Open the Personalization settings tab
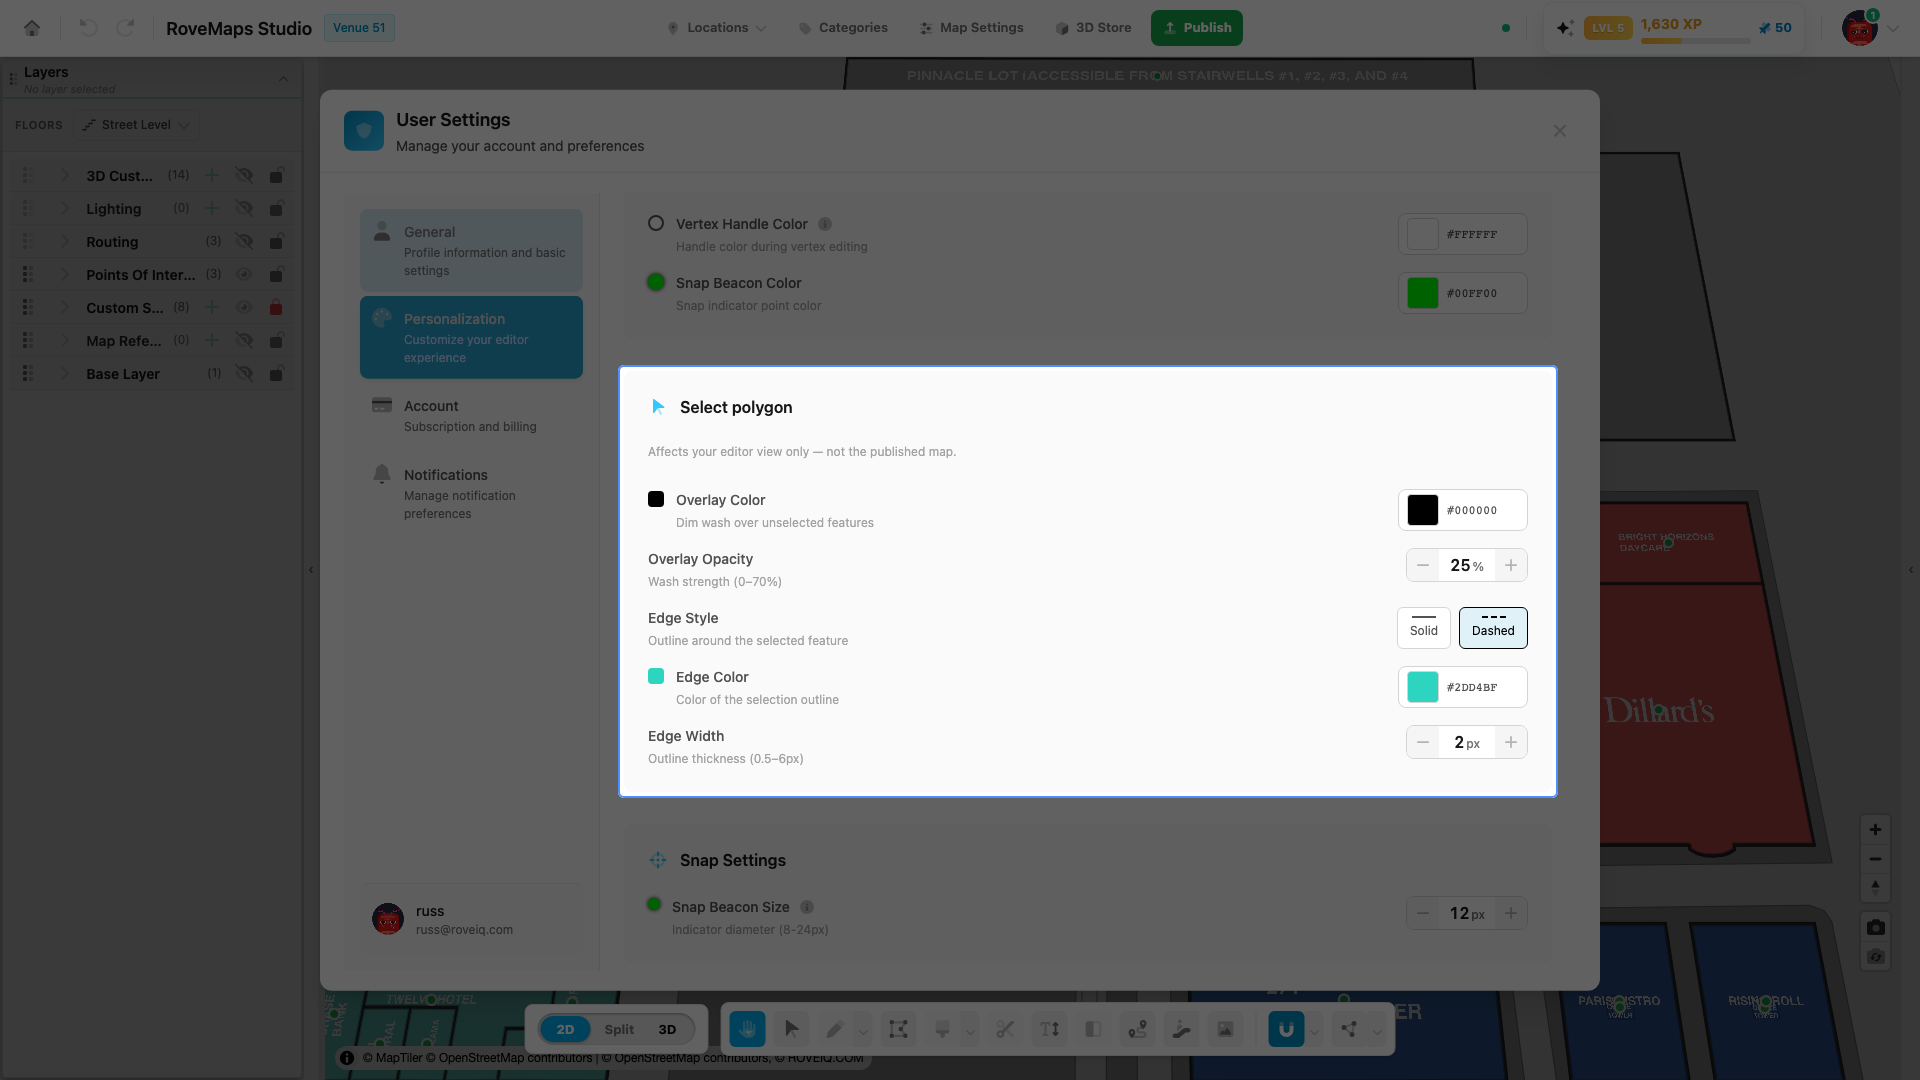This screenshot has width=1920, height=1080. pyautogui.click(x=471, y=337)
